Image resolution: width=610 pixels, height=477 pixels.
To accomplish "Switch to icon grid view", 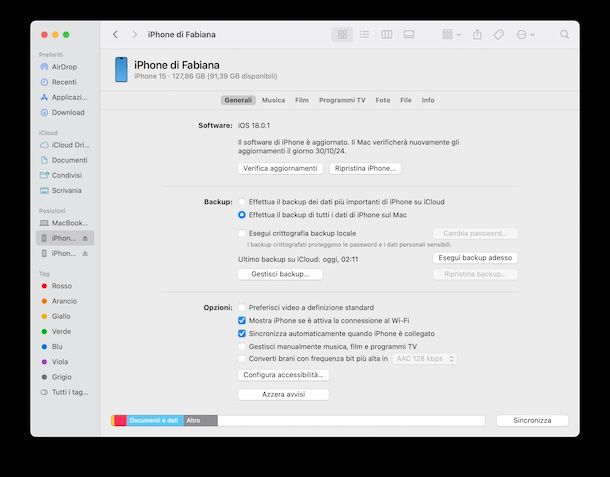I will 342,35.
